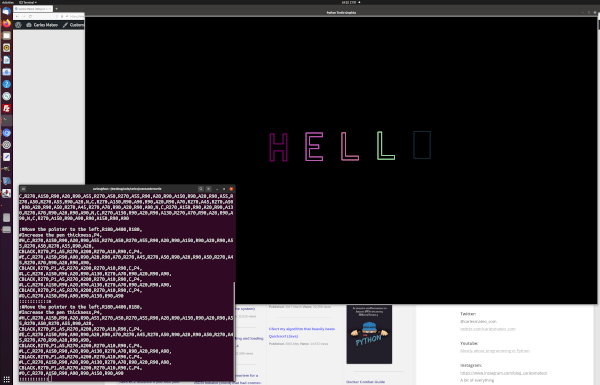The image size is (600, 385).
Task: Open LibreOffice Writer from the dock
Action: pyautogui.click(x=7, y=60)
